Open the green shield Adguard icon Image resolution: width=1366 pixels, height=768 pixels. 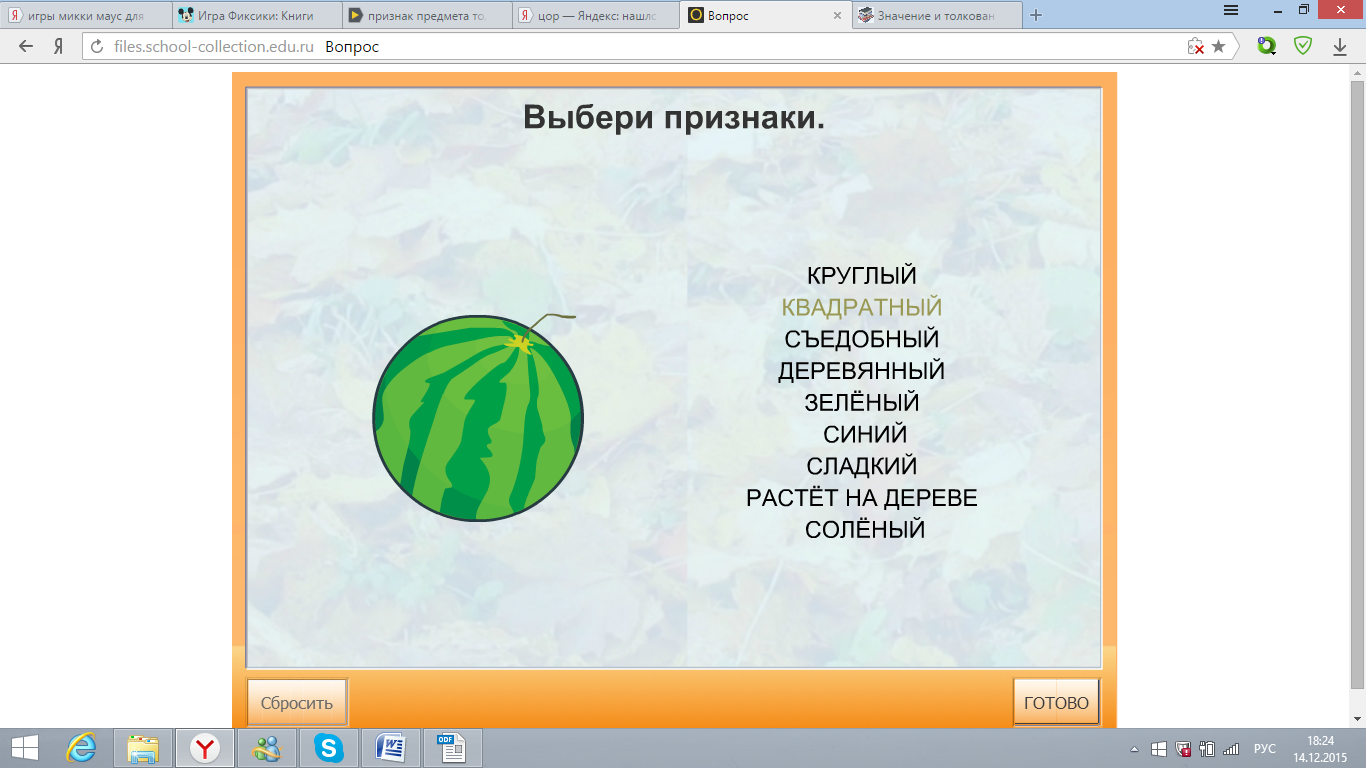click(1303, 46)
